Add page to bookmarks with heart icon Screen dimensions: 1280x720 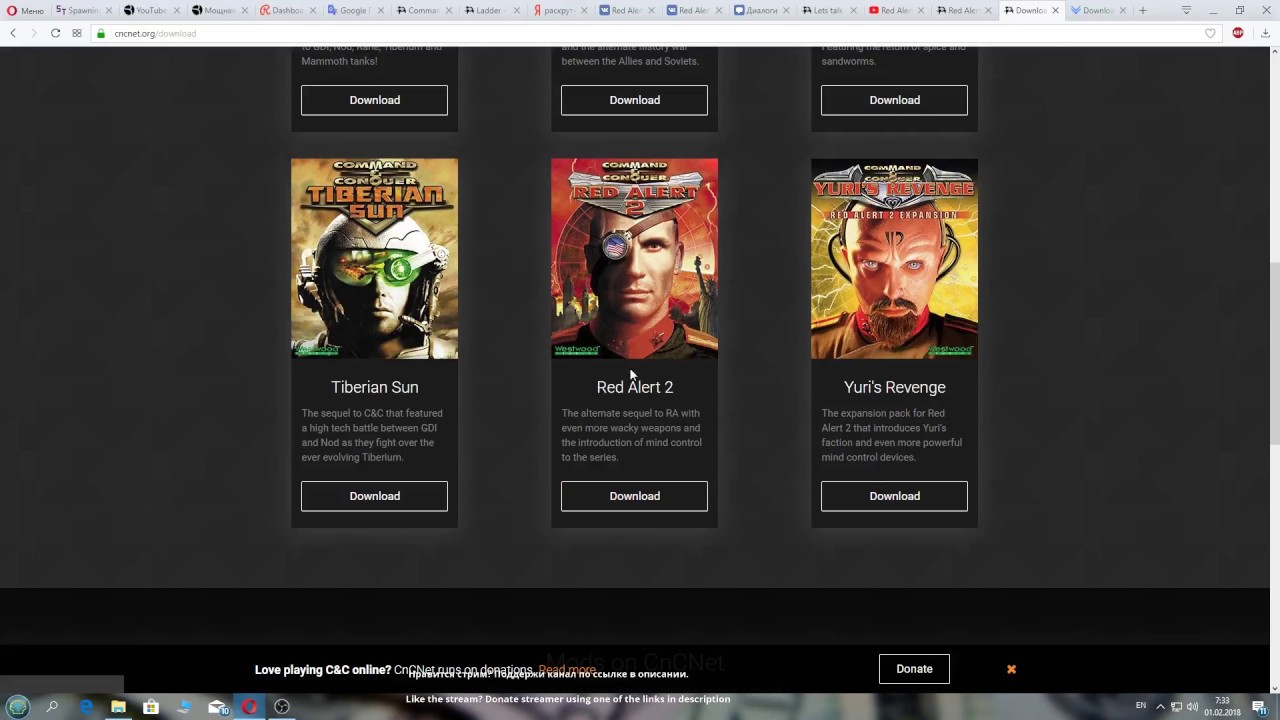1210,33
